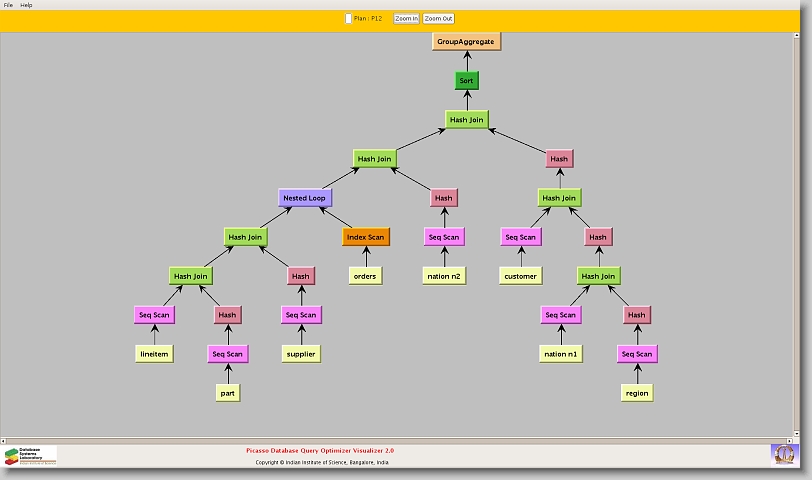
Task: Click the Indian Institute of Science emblem
Action: pos(784,454)
